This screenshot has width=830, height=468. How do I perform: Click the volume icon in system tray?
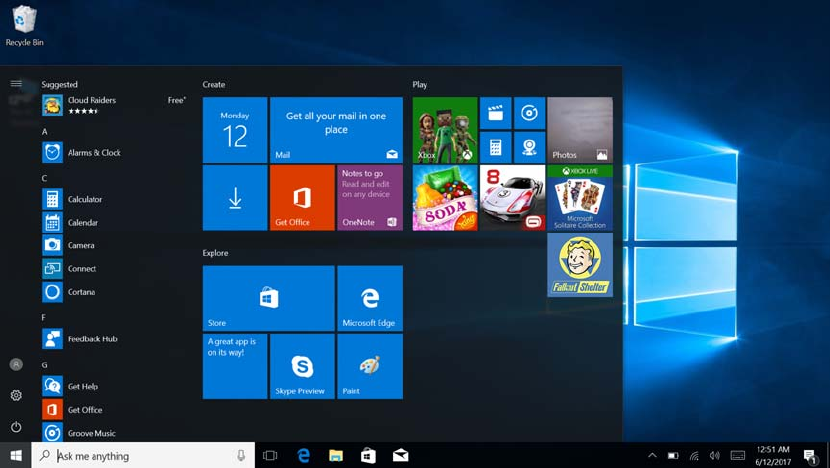pyautogui.click(x=714, y=456)
